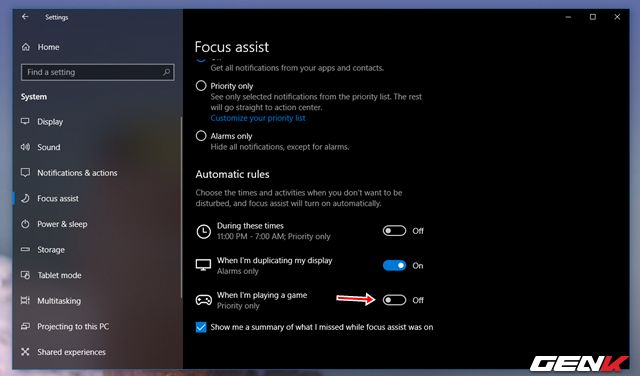
Task: Minimize the Settings window
Action: tap(568, 17)
